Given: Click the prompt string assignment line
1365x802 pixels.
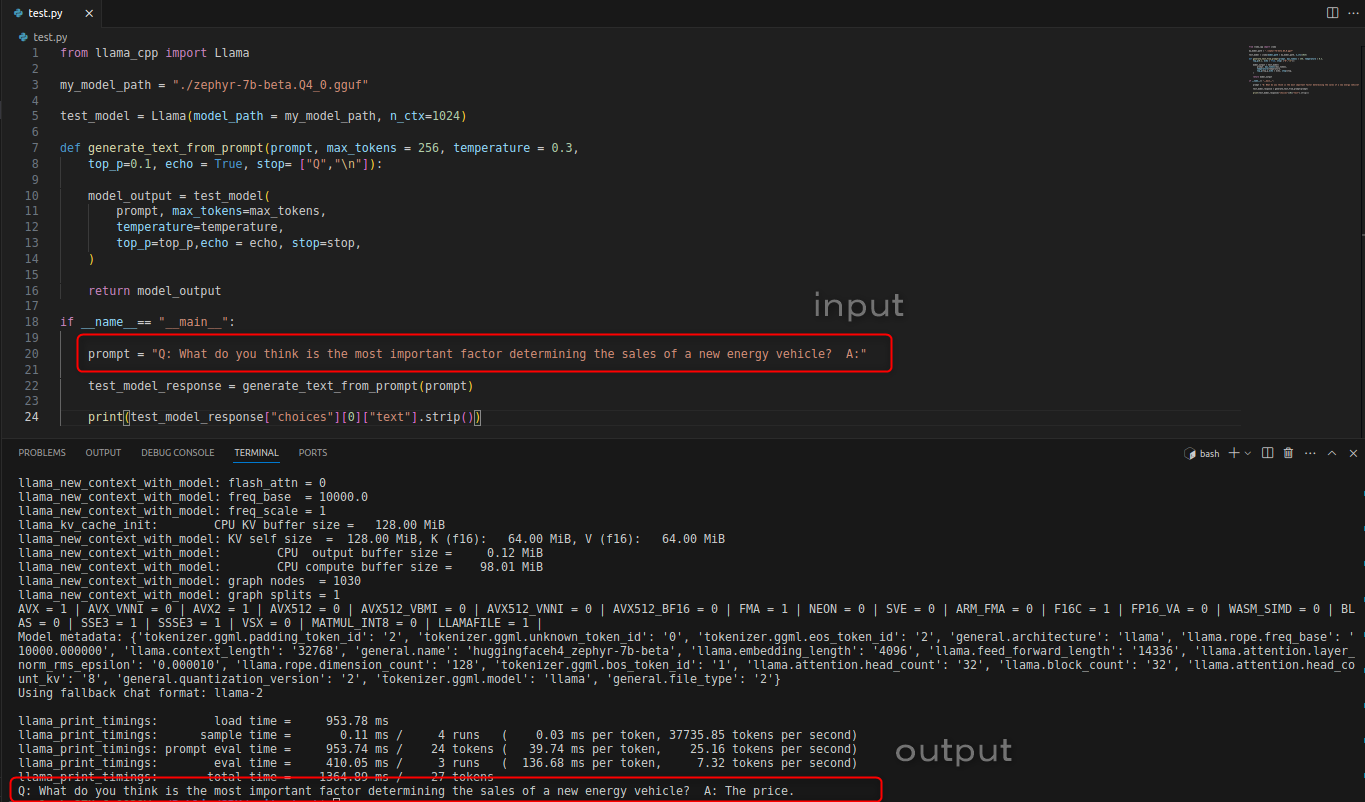Looking at the screenshot, I should (x=477, y=354).
